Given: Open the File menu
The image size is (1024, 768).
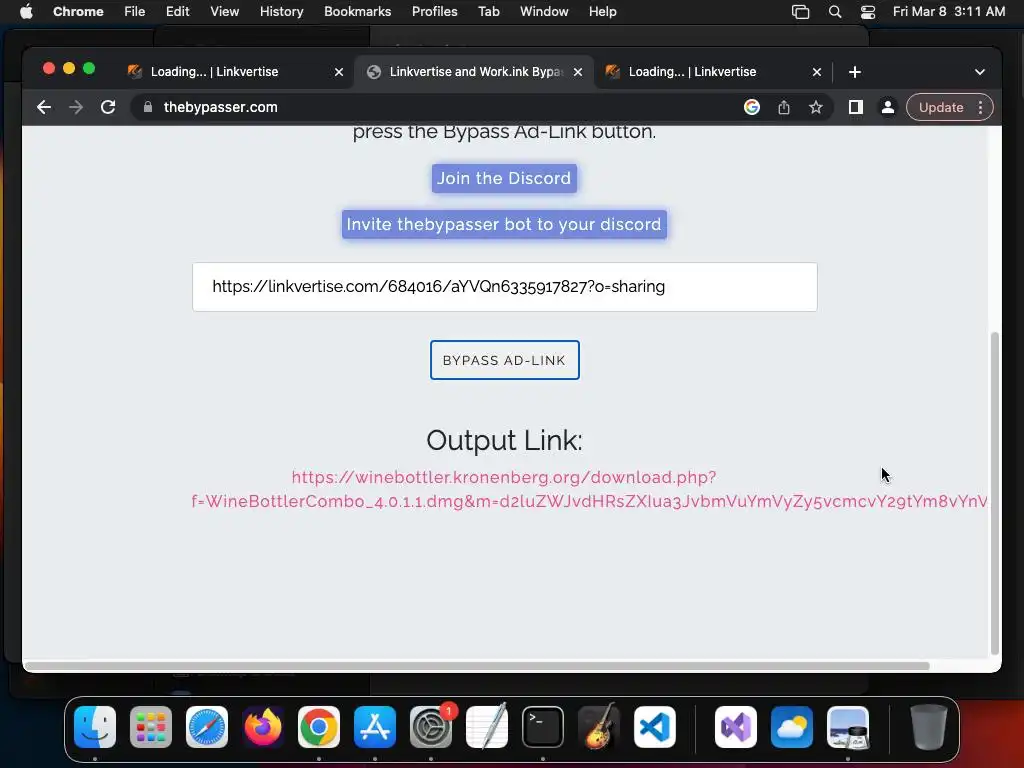Looking at the screenshot, I should pyautogui.click(x=135, y=12).
